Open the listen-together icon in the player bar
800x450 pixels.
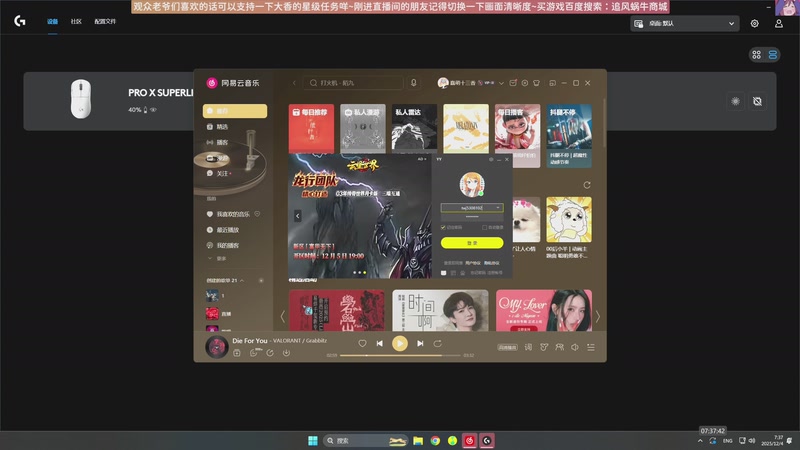point(559,347)
